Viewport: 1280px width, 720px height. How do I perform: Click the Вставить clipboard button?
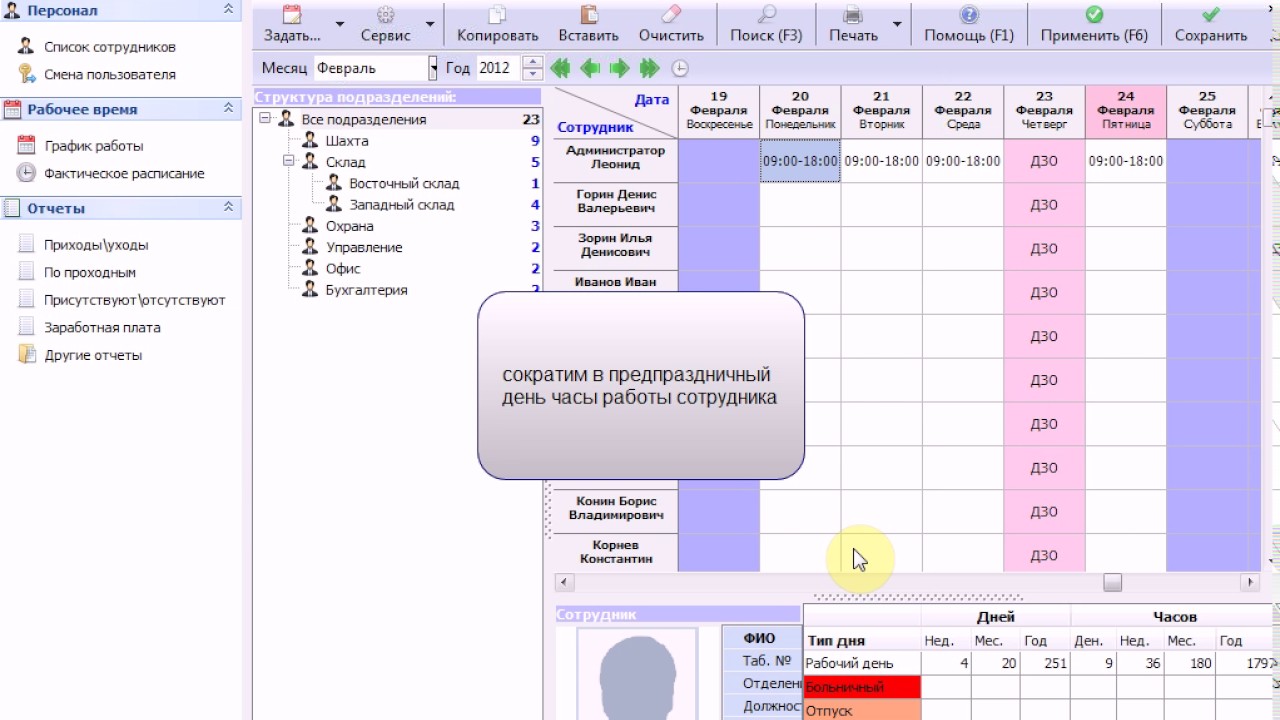click(589, 24)
